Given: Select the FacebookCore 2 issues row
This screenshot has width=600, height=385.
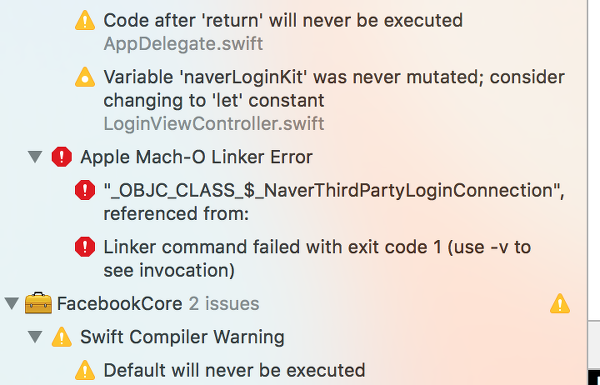Looking at the screenshot, I should coord(158,303).
